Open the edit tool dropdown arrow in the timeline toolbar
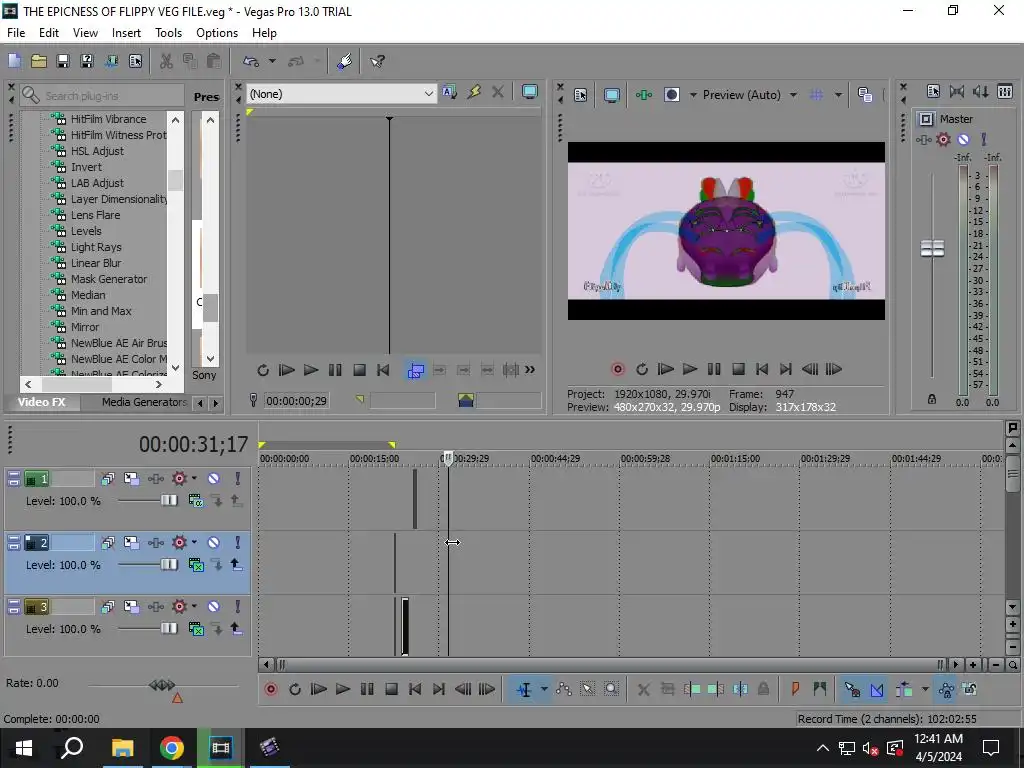 (543, 689)
